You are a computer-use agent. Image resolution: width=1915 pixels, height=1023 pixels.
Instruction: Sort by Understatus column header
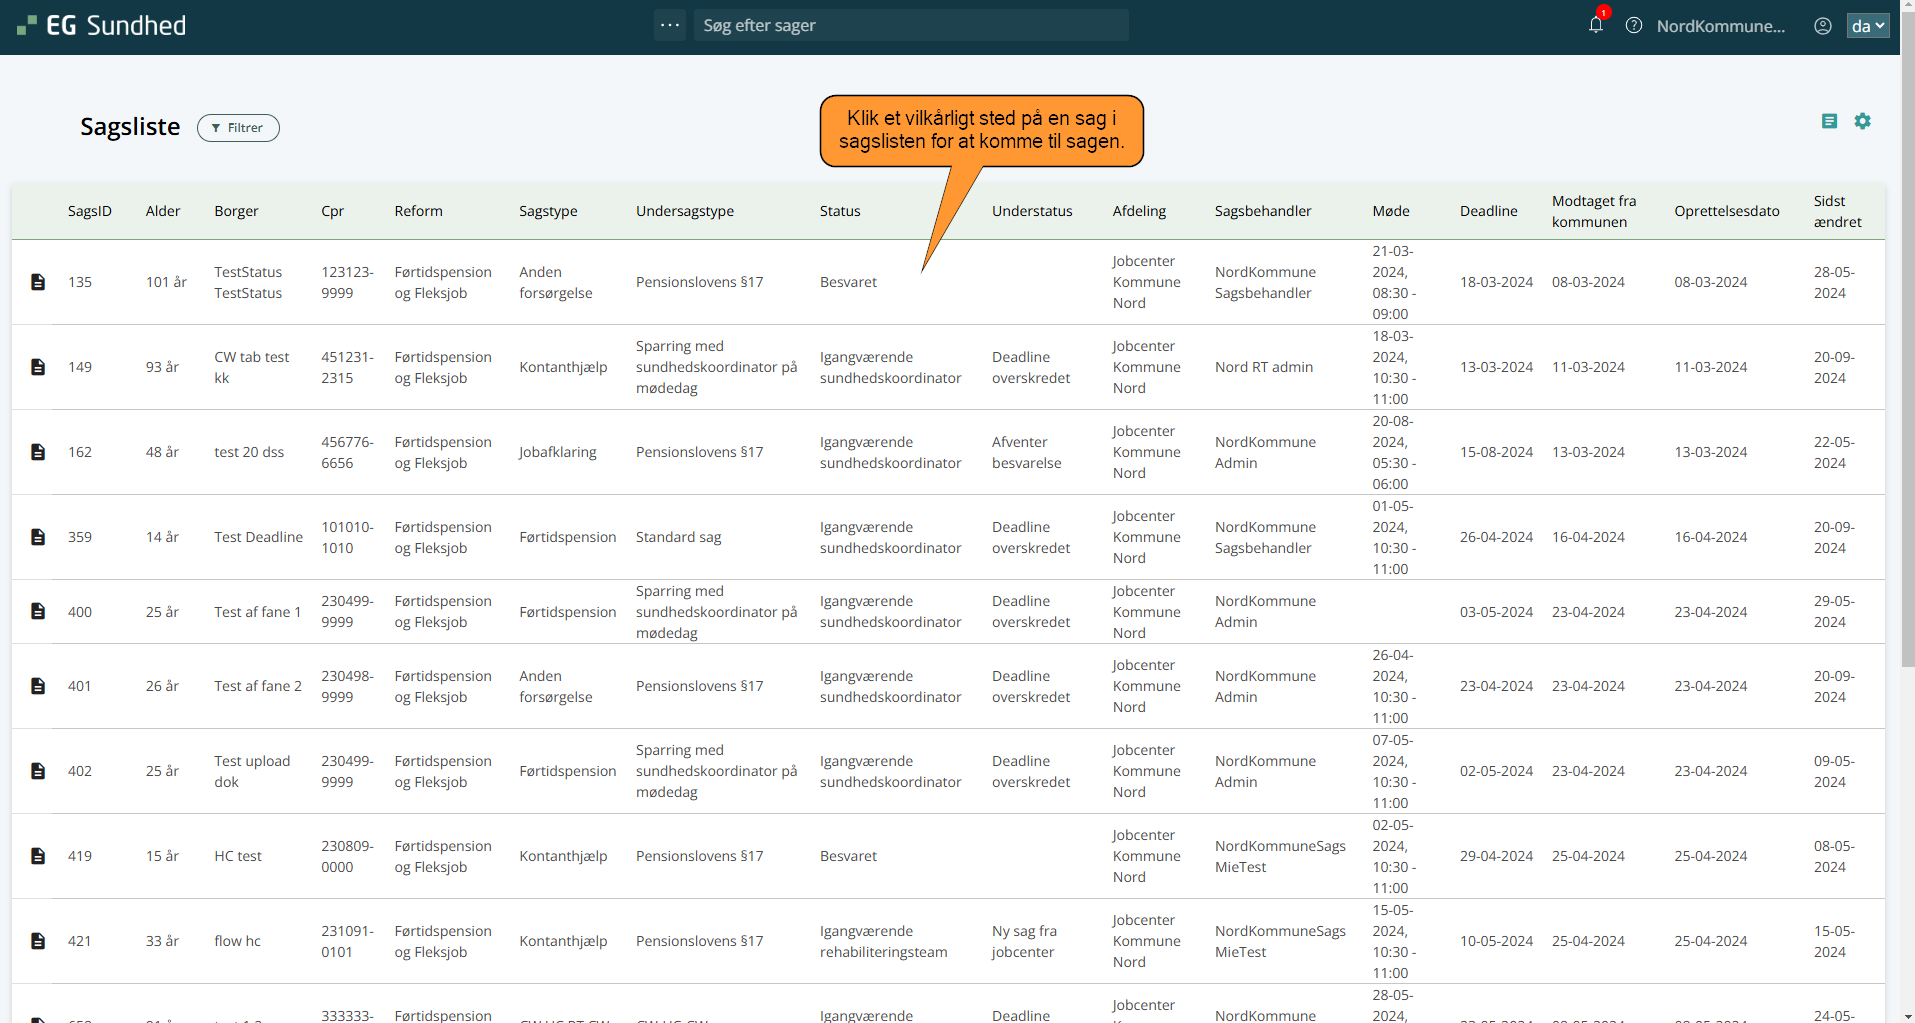[x=1032, y=211]
